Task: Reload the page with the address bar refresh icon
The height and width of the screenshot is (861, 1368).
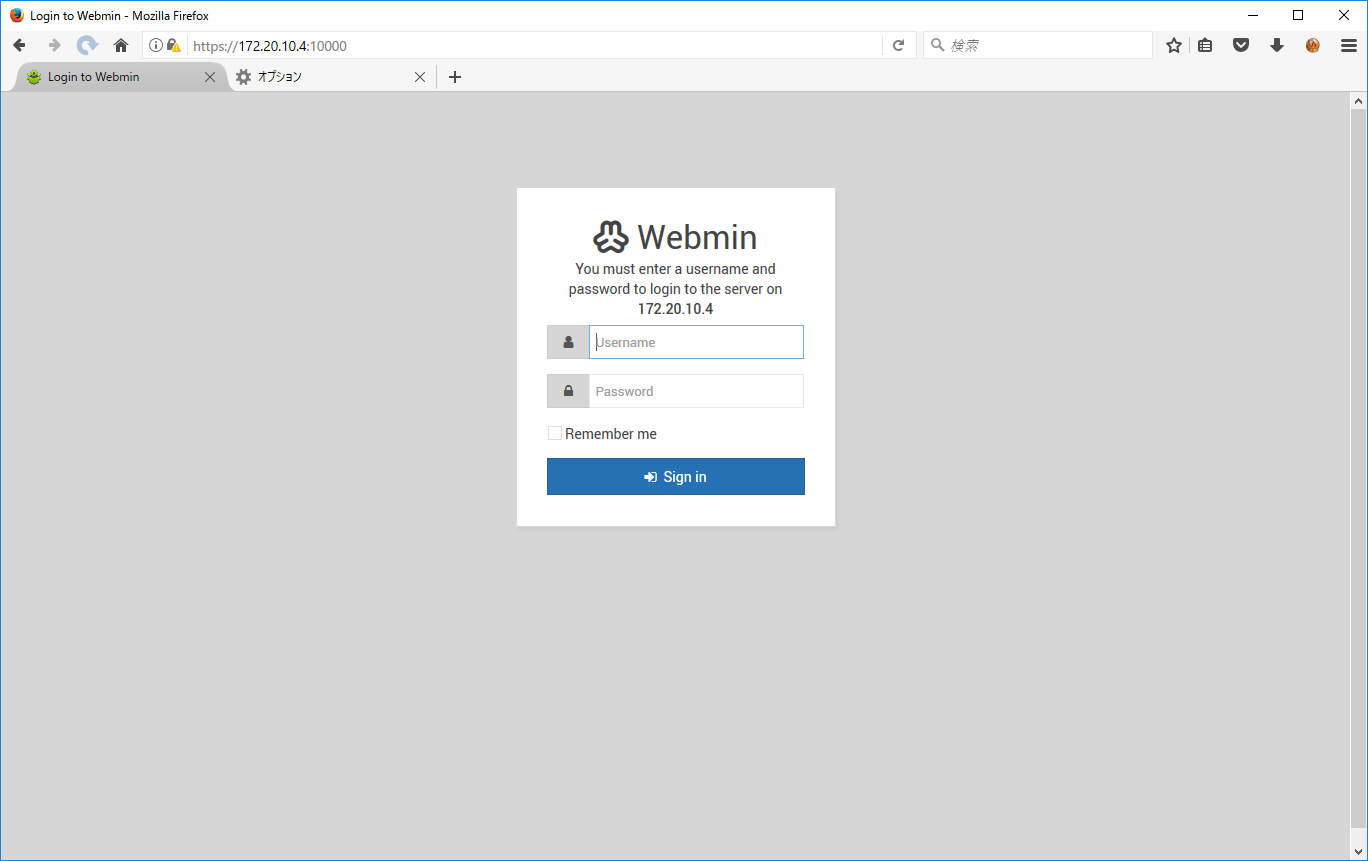Action: click(x=898, y=45)
